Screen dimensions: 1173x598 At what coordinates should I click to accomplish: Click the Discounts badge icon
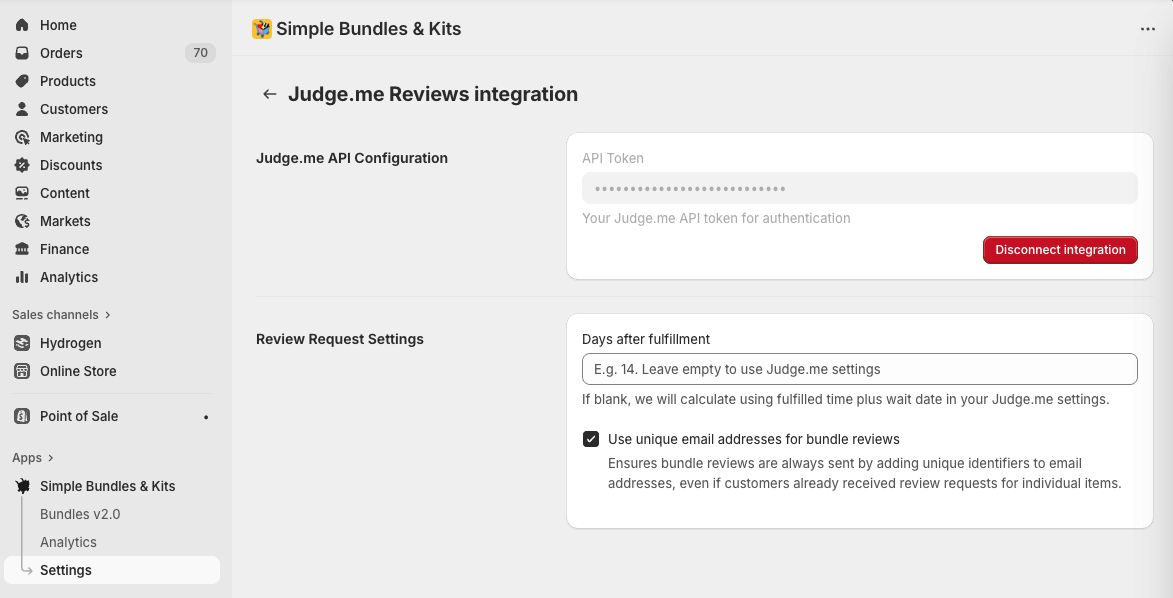tap(22, 165)
